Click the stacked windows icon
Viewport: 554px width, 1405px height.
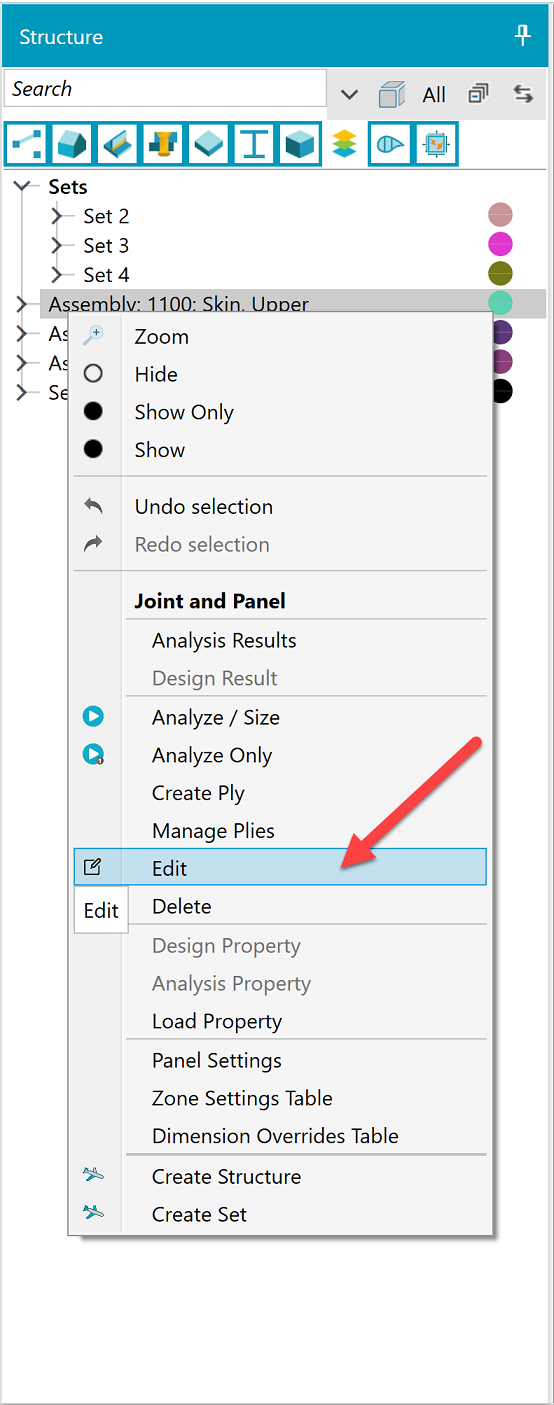tap(479, 94)
